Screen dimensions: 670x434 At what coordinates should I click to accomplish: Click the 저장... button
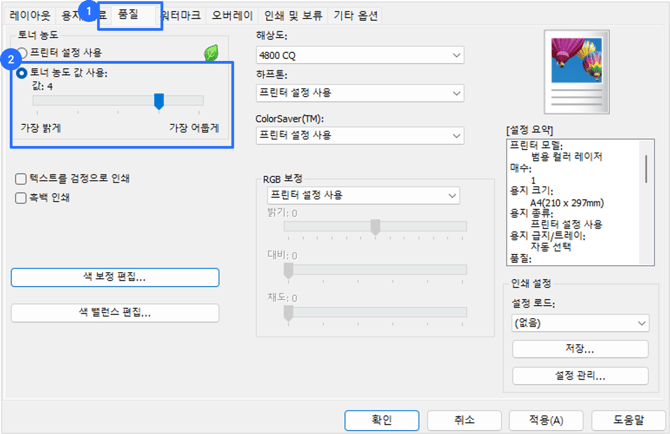(x=580, y=349)
